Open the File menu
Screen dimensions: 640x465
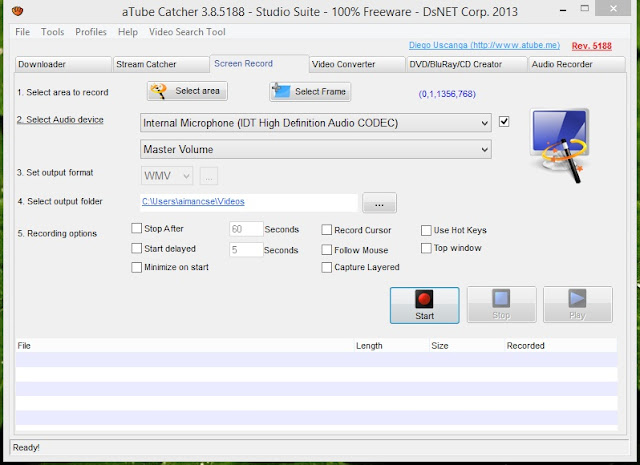pyautogui.click(x=22, y=32)
